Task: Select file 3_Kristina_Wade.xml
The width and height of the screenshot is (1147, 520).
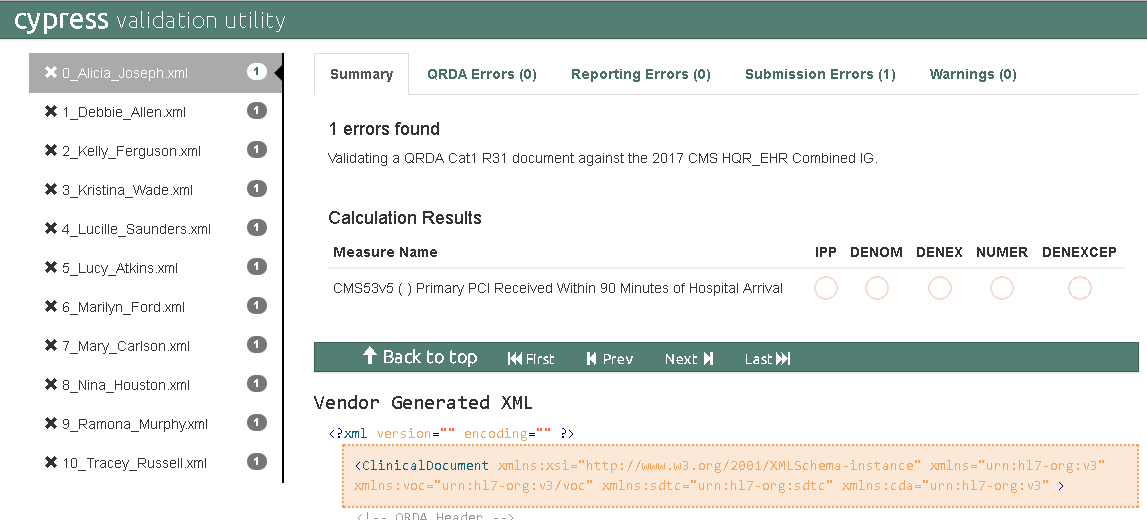Action: click(127, 190)
